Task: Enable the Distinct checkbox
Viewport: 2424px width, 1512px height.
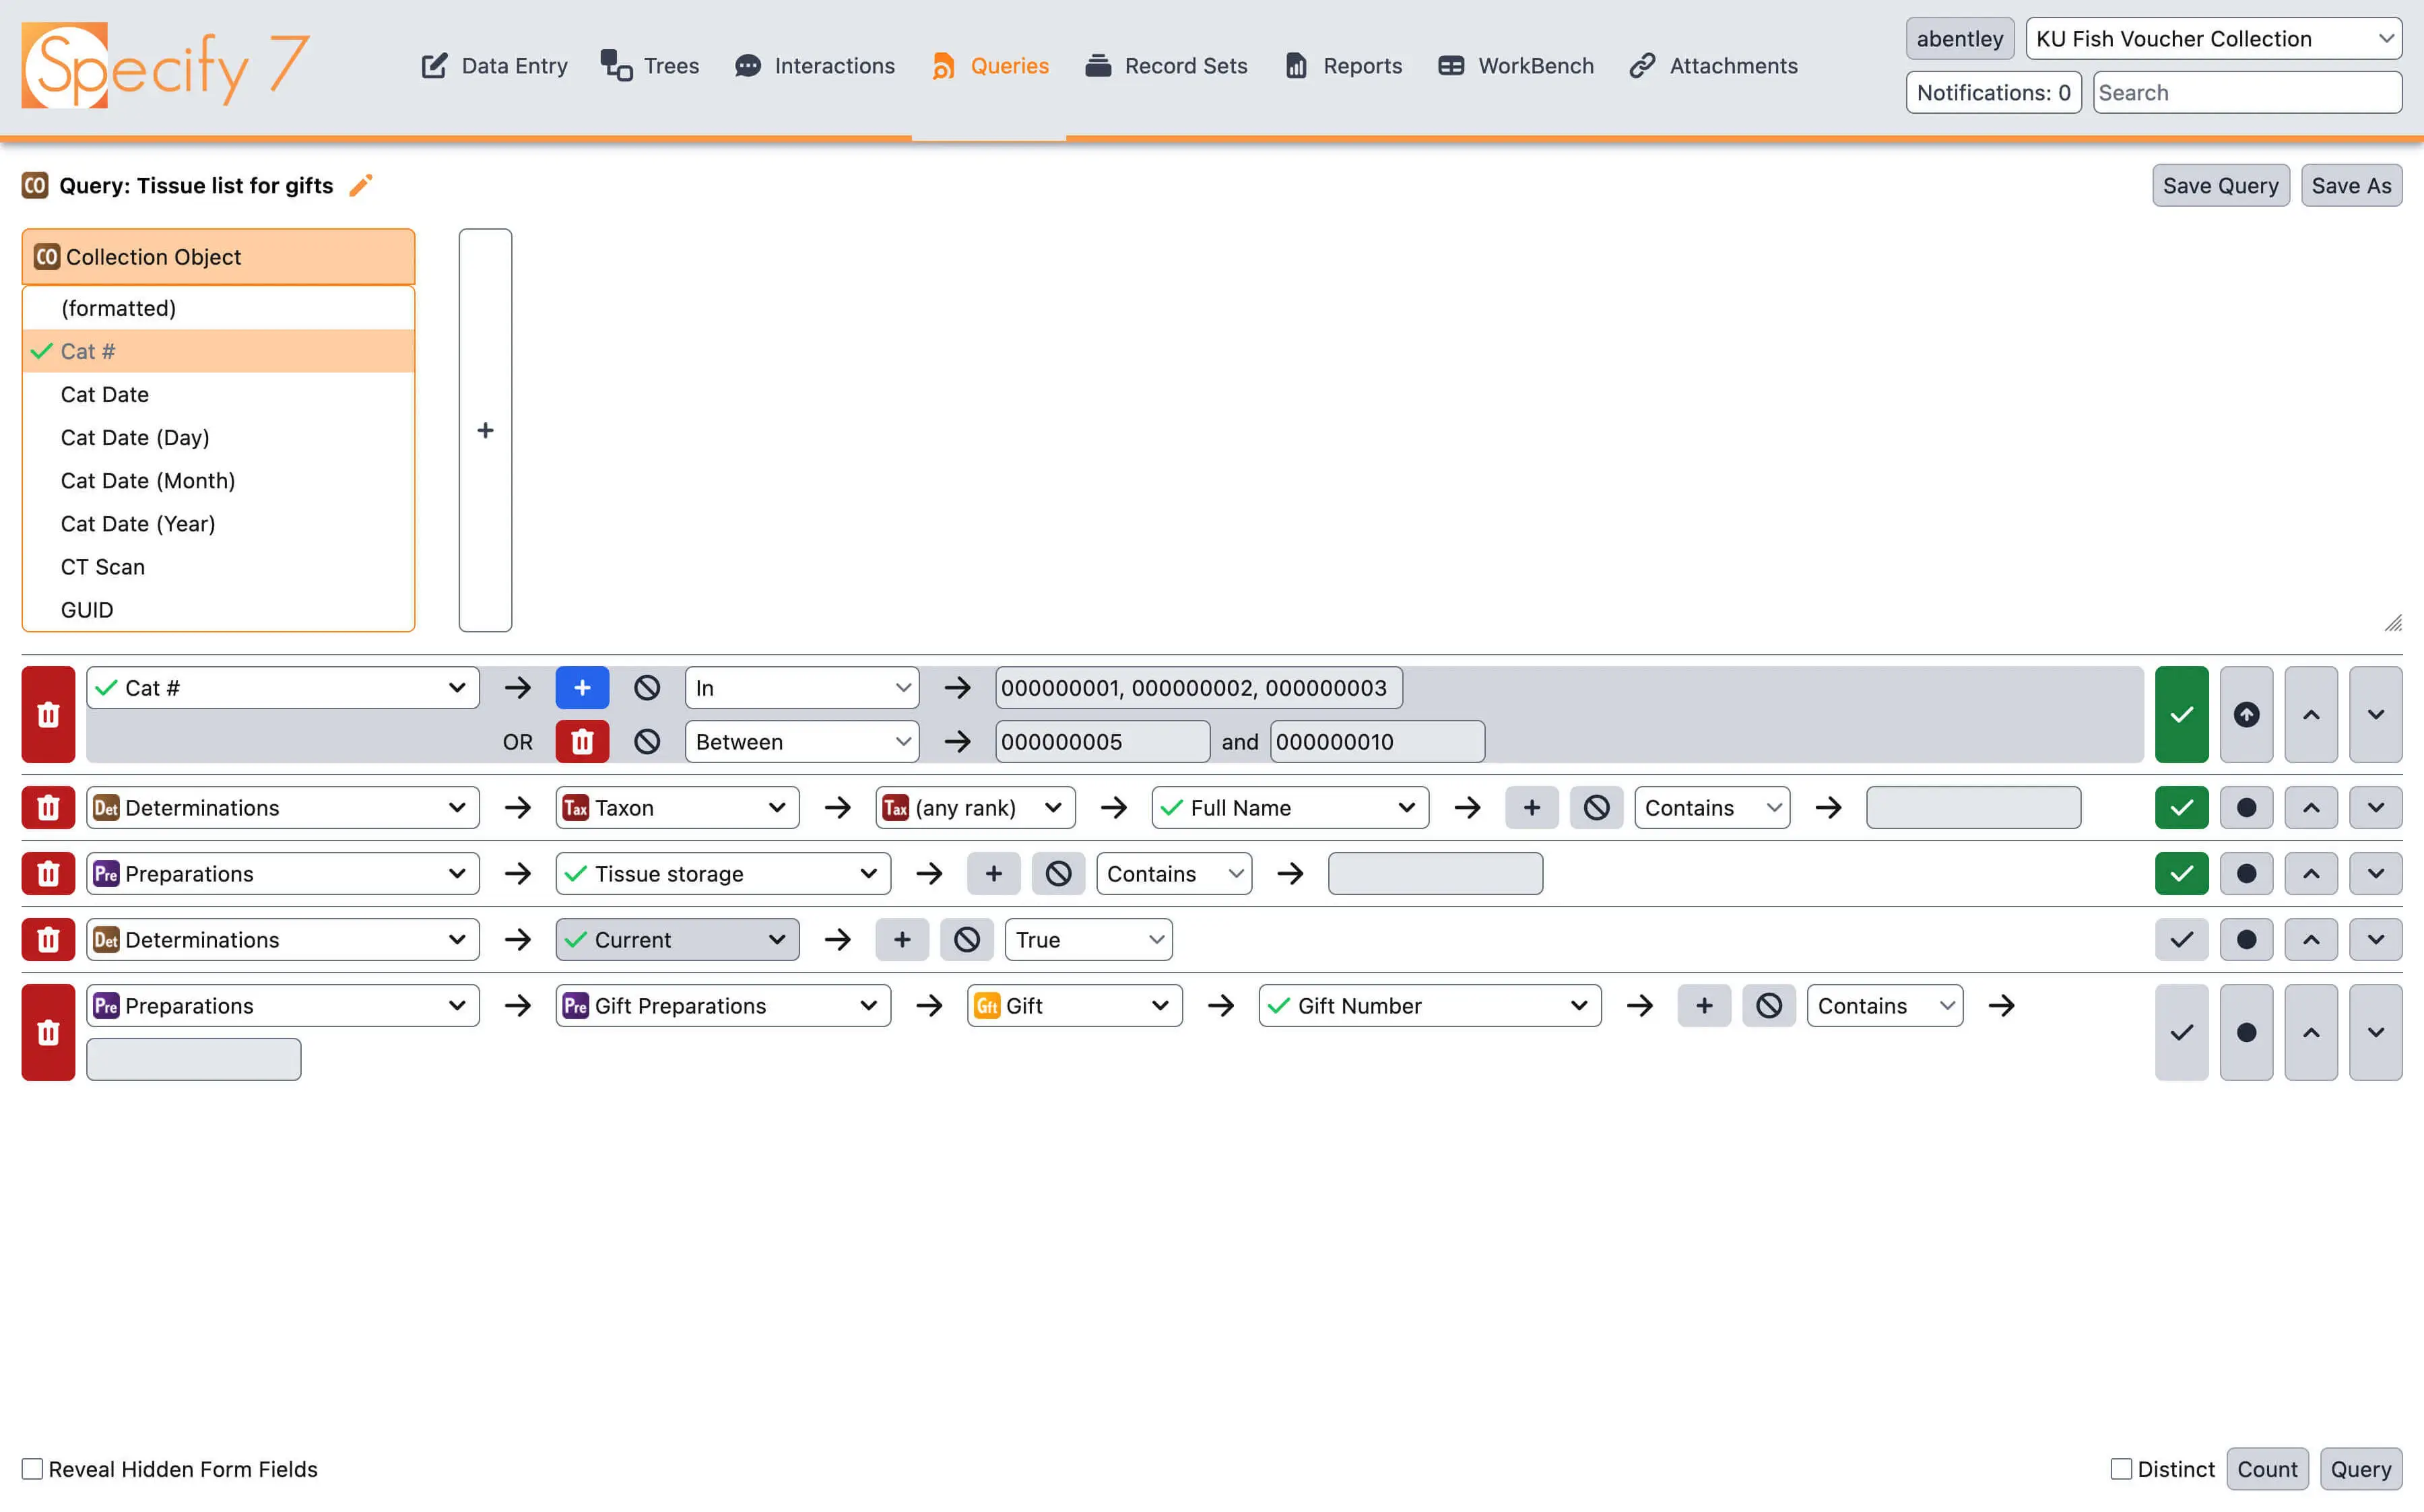Action: [2120, 1468]
